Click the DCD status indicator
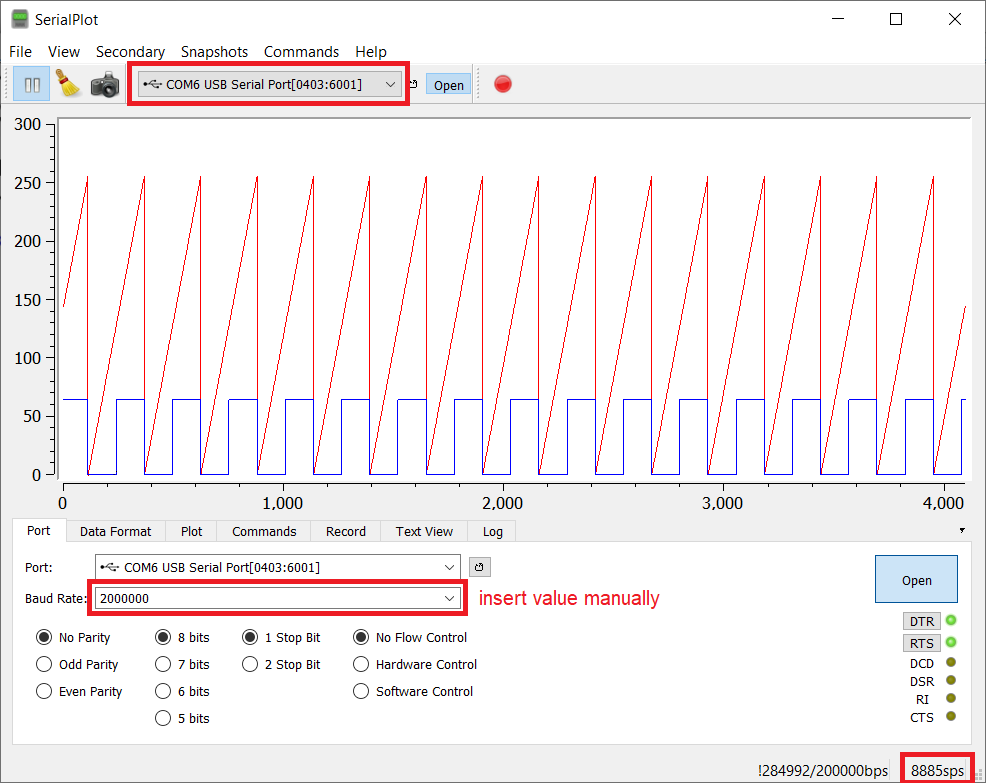This screenshot has height=783, width=986. pos(950,663)
